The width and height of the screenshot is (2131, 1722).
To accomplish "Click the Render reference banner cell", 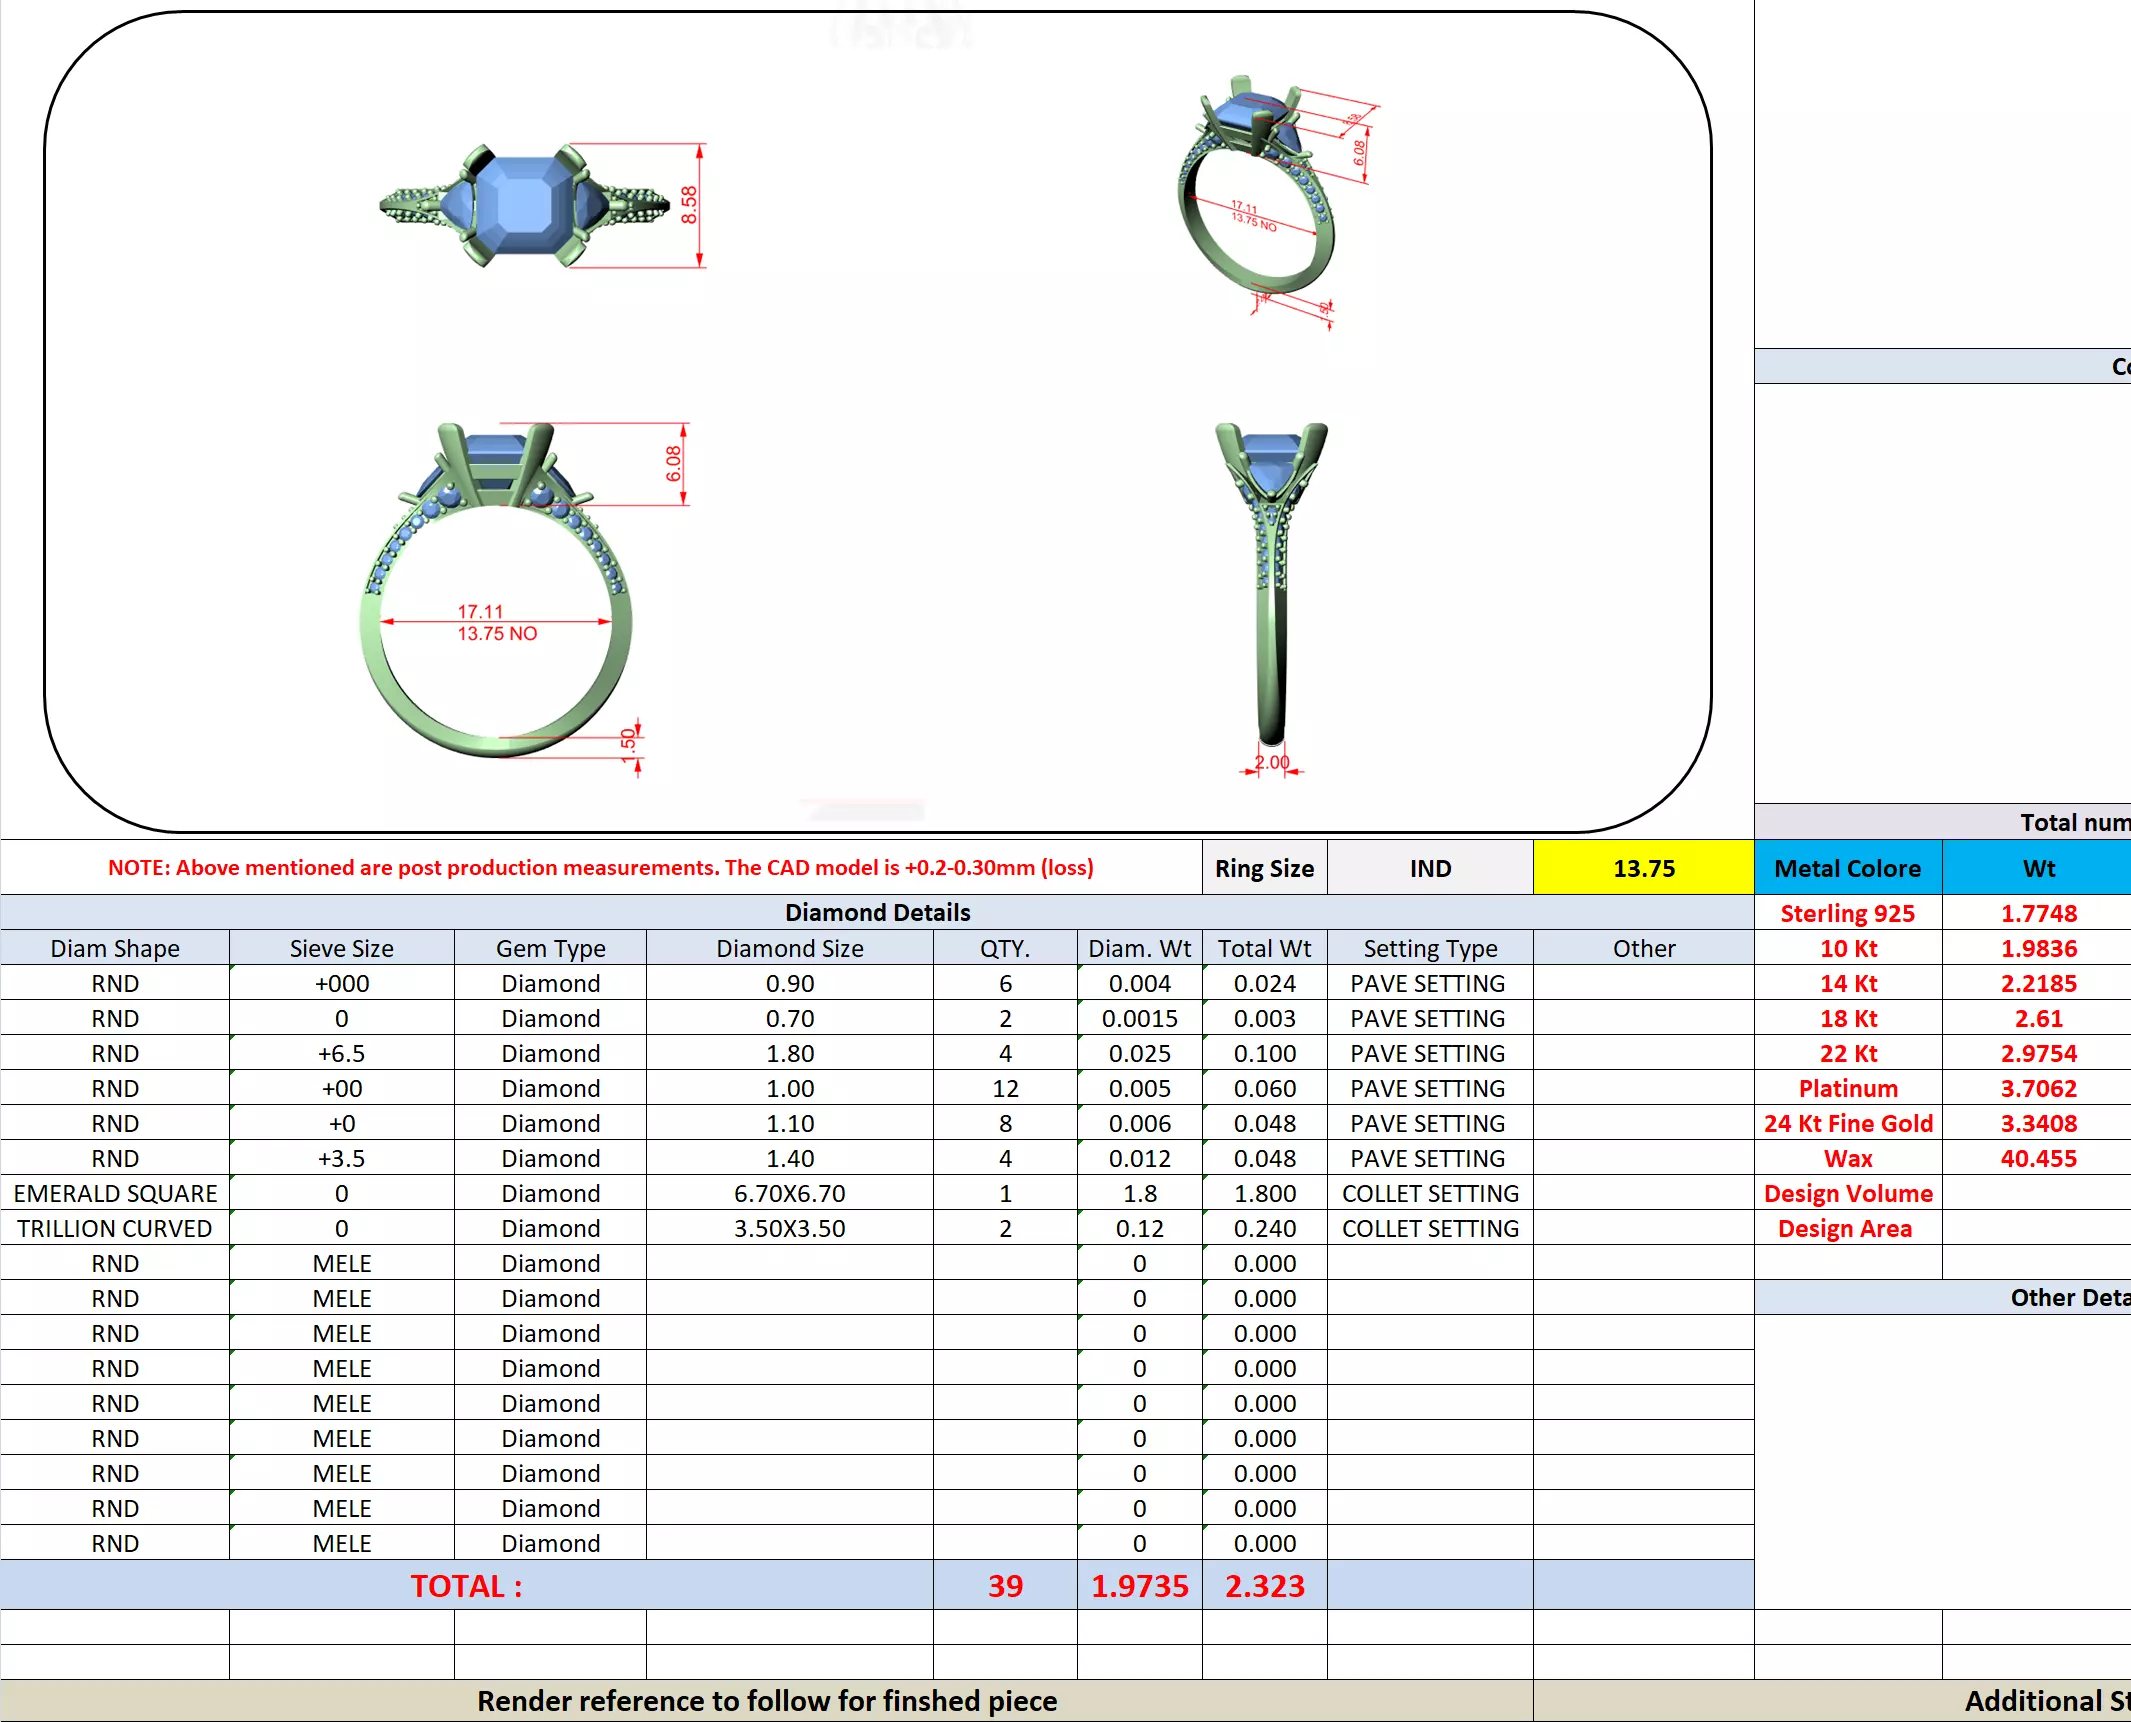I will [766, 1700].
